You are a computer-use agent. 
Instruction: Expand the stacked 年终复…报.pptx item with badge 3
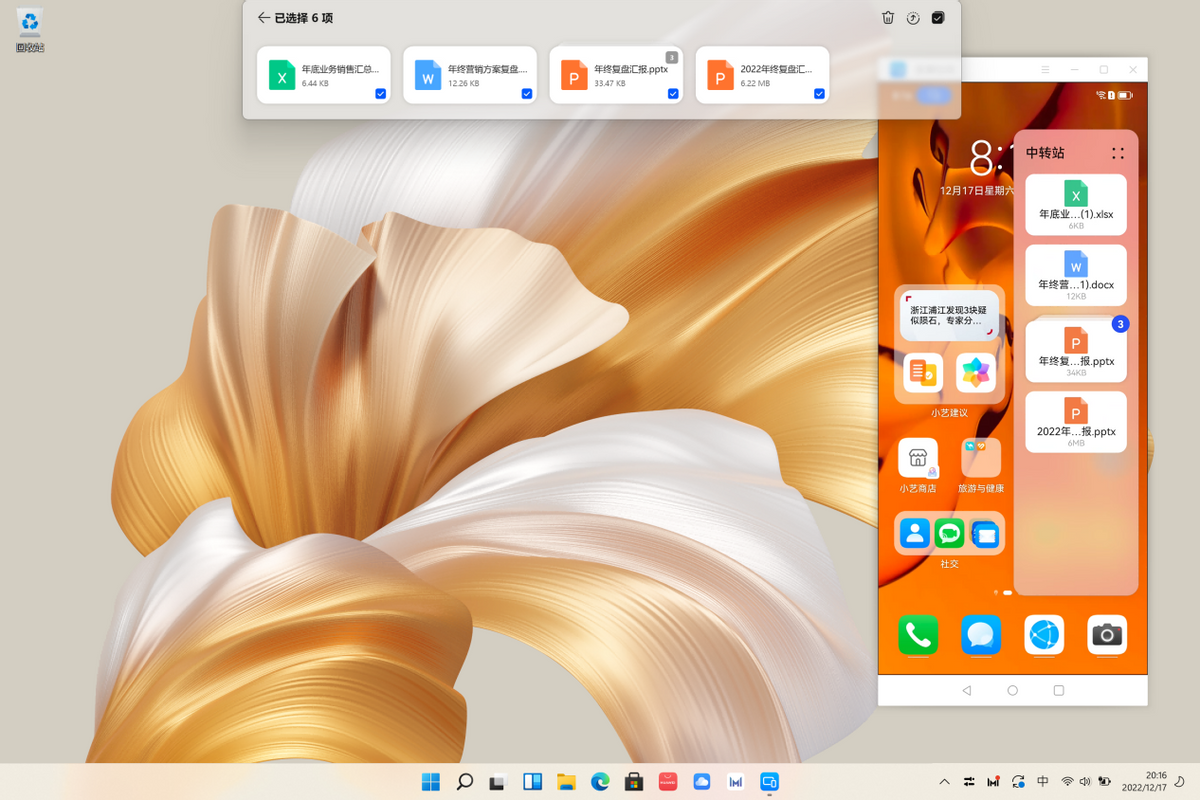pyautogui.click(x=1076, y=351)
